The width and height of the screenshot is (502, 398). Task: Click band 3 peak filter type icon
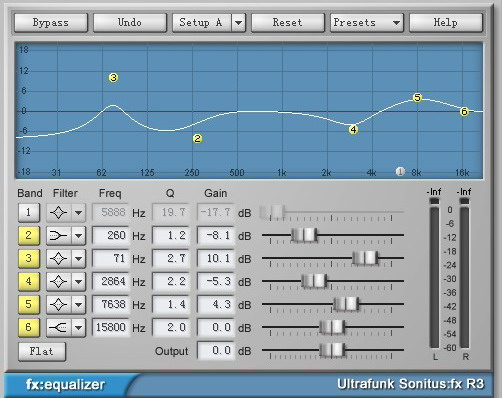[x=59, y=259]
